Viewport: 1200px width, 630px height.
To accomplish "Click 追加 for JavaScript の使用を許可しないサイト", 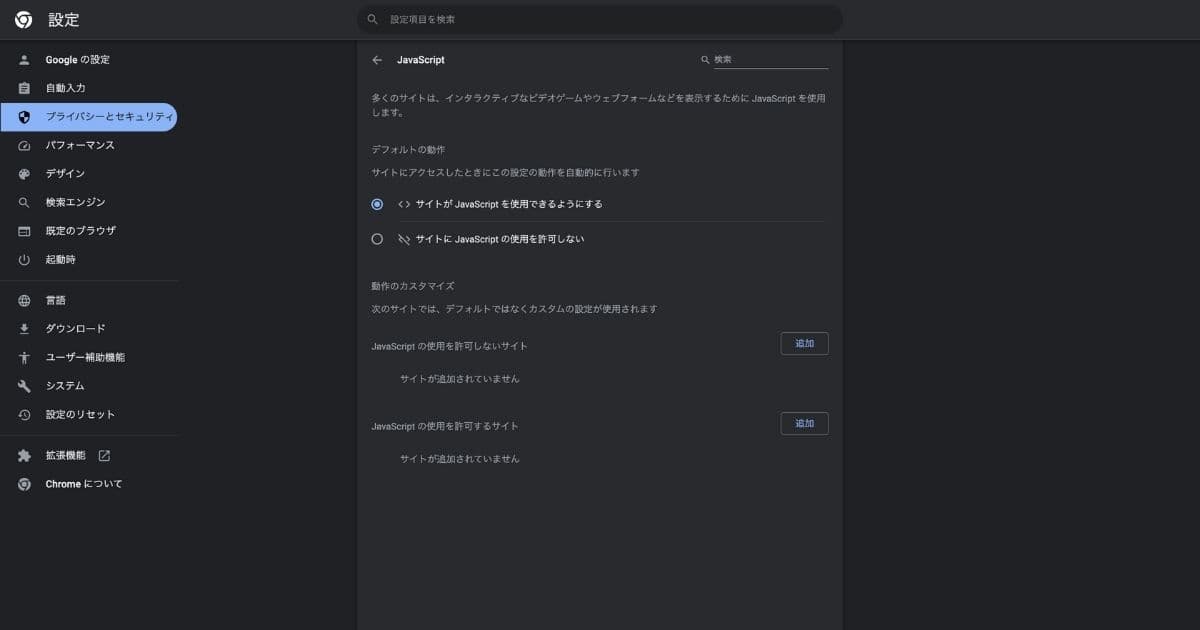I will point(804,344).
